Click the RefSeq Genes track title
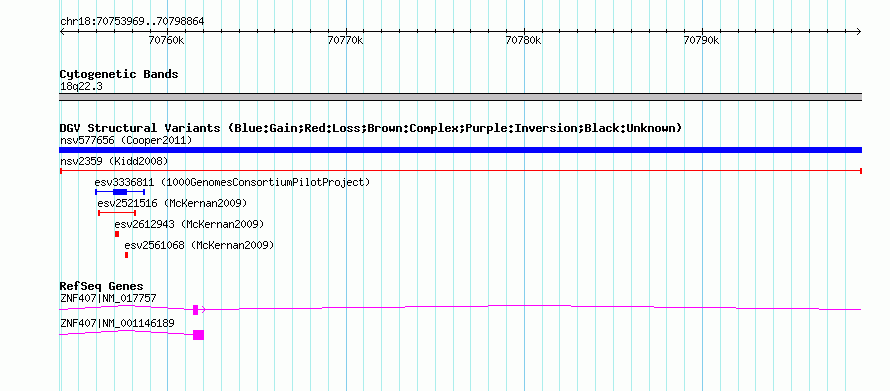The image size is (890, 391). [102, 286]
